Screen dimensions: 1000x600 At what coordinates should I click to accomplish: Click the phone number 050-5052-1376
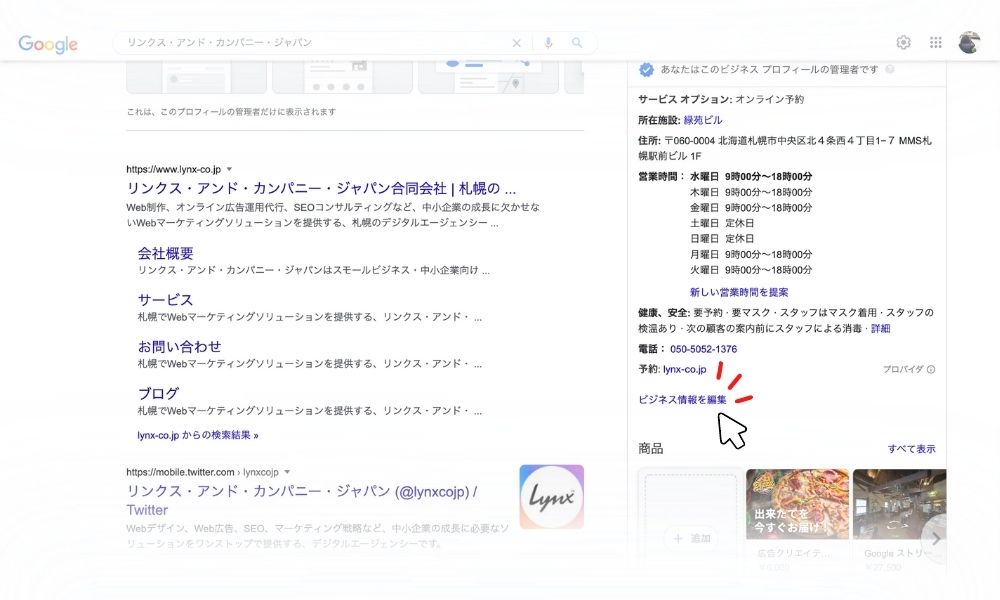coord(703,349)
